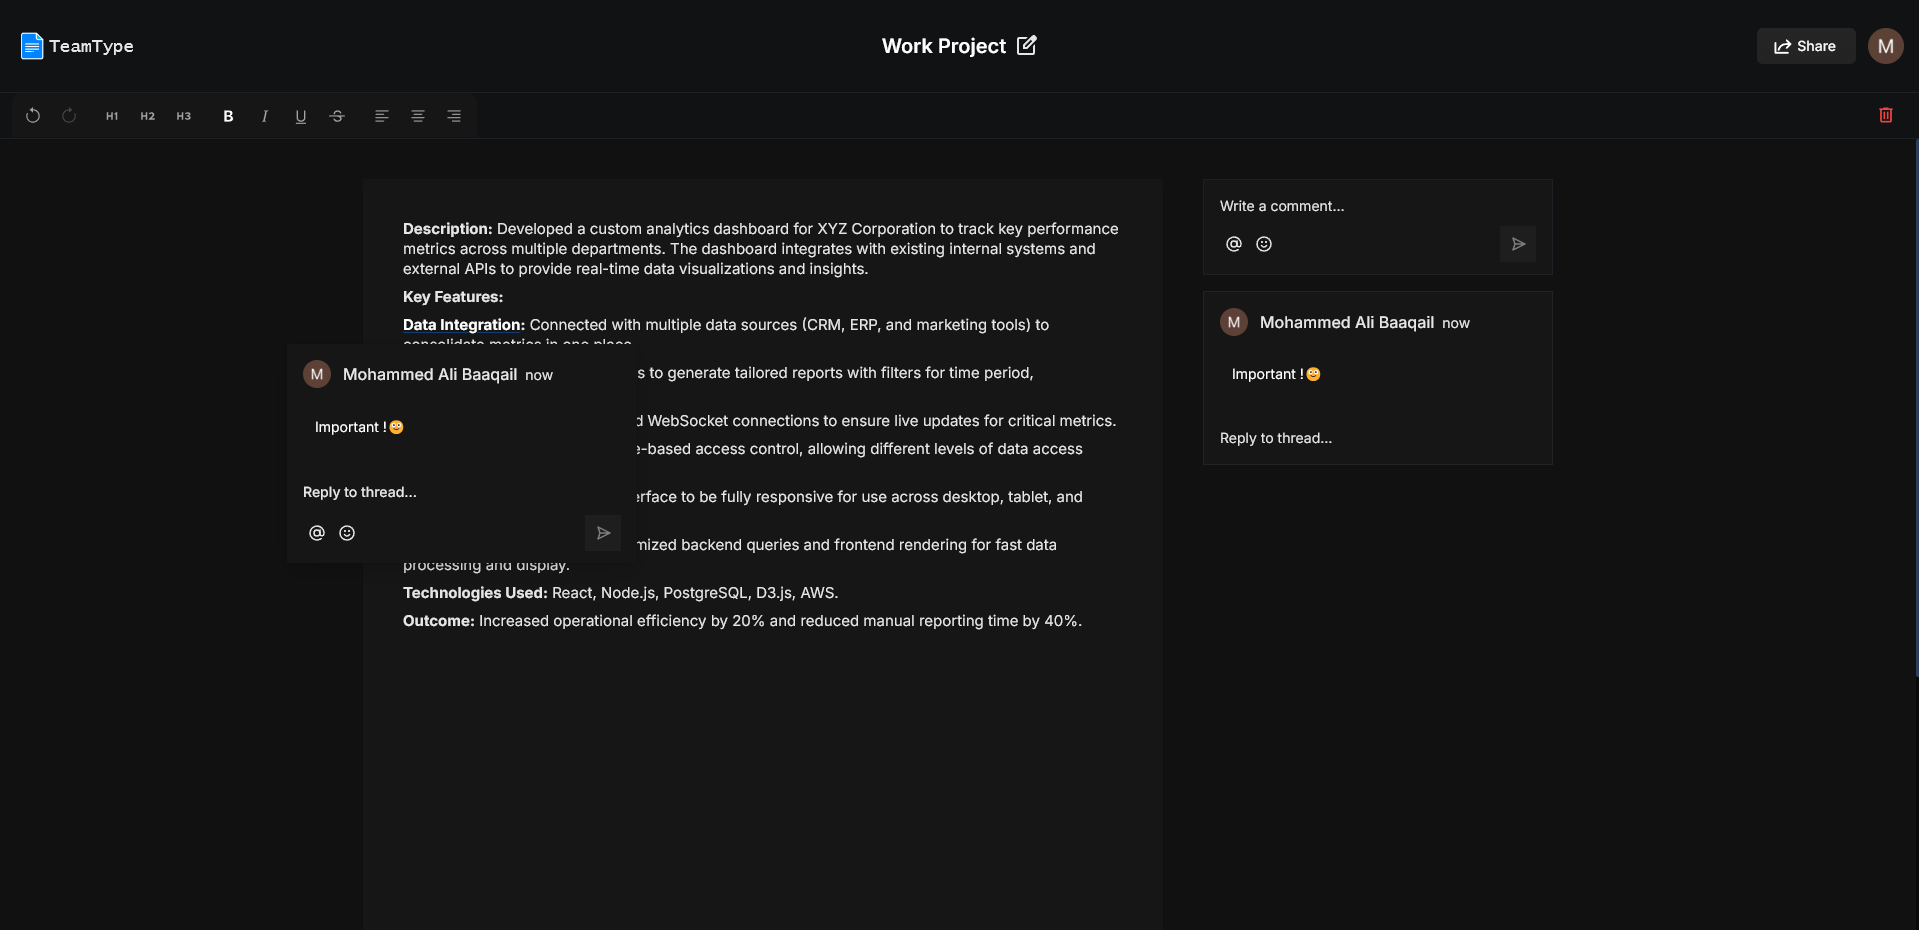Image resolution: width=1919 pixels, height=930 pixels.
Task: Edit the Work Project title
Action: click(x=1027, y=45)
